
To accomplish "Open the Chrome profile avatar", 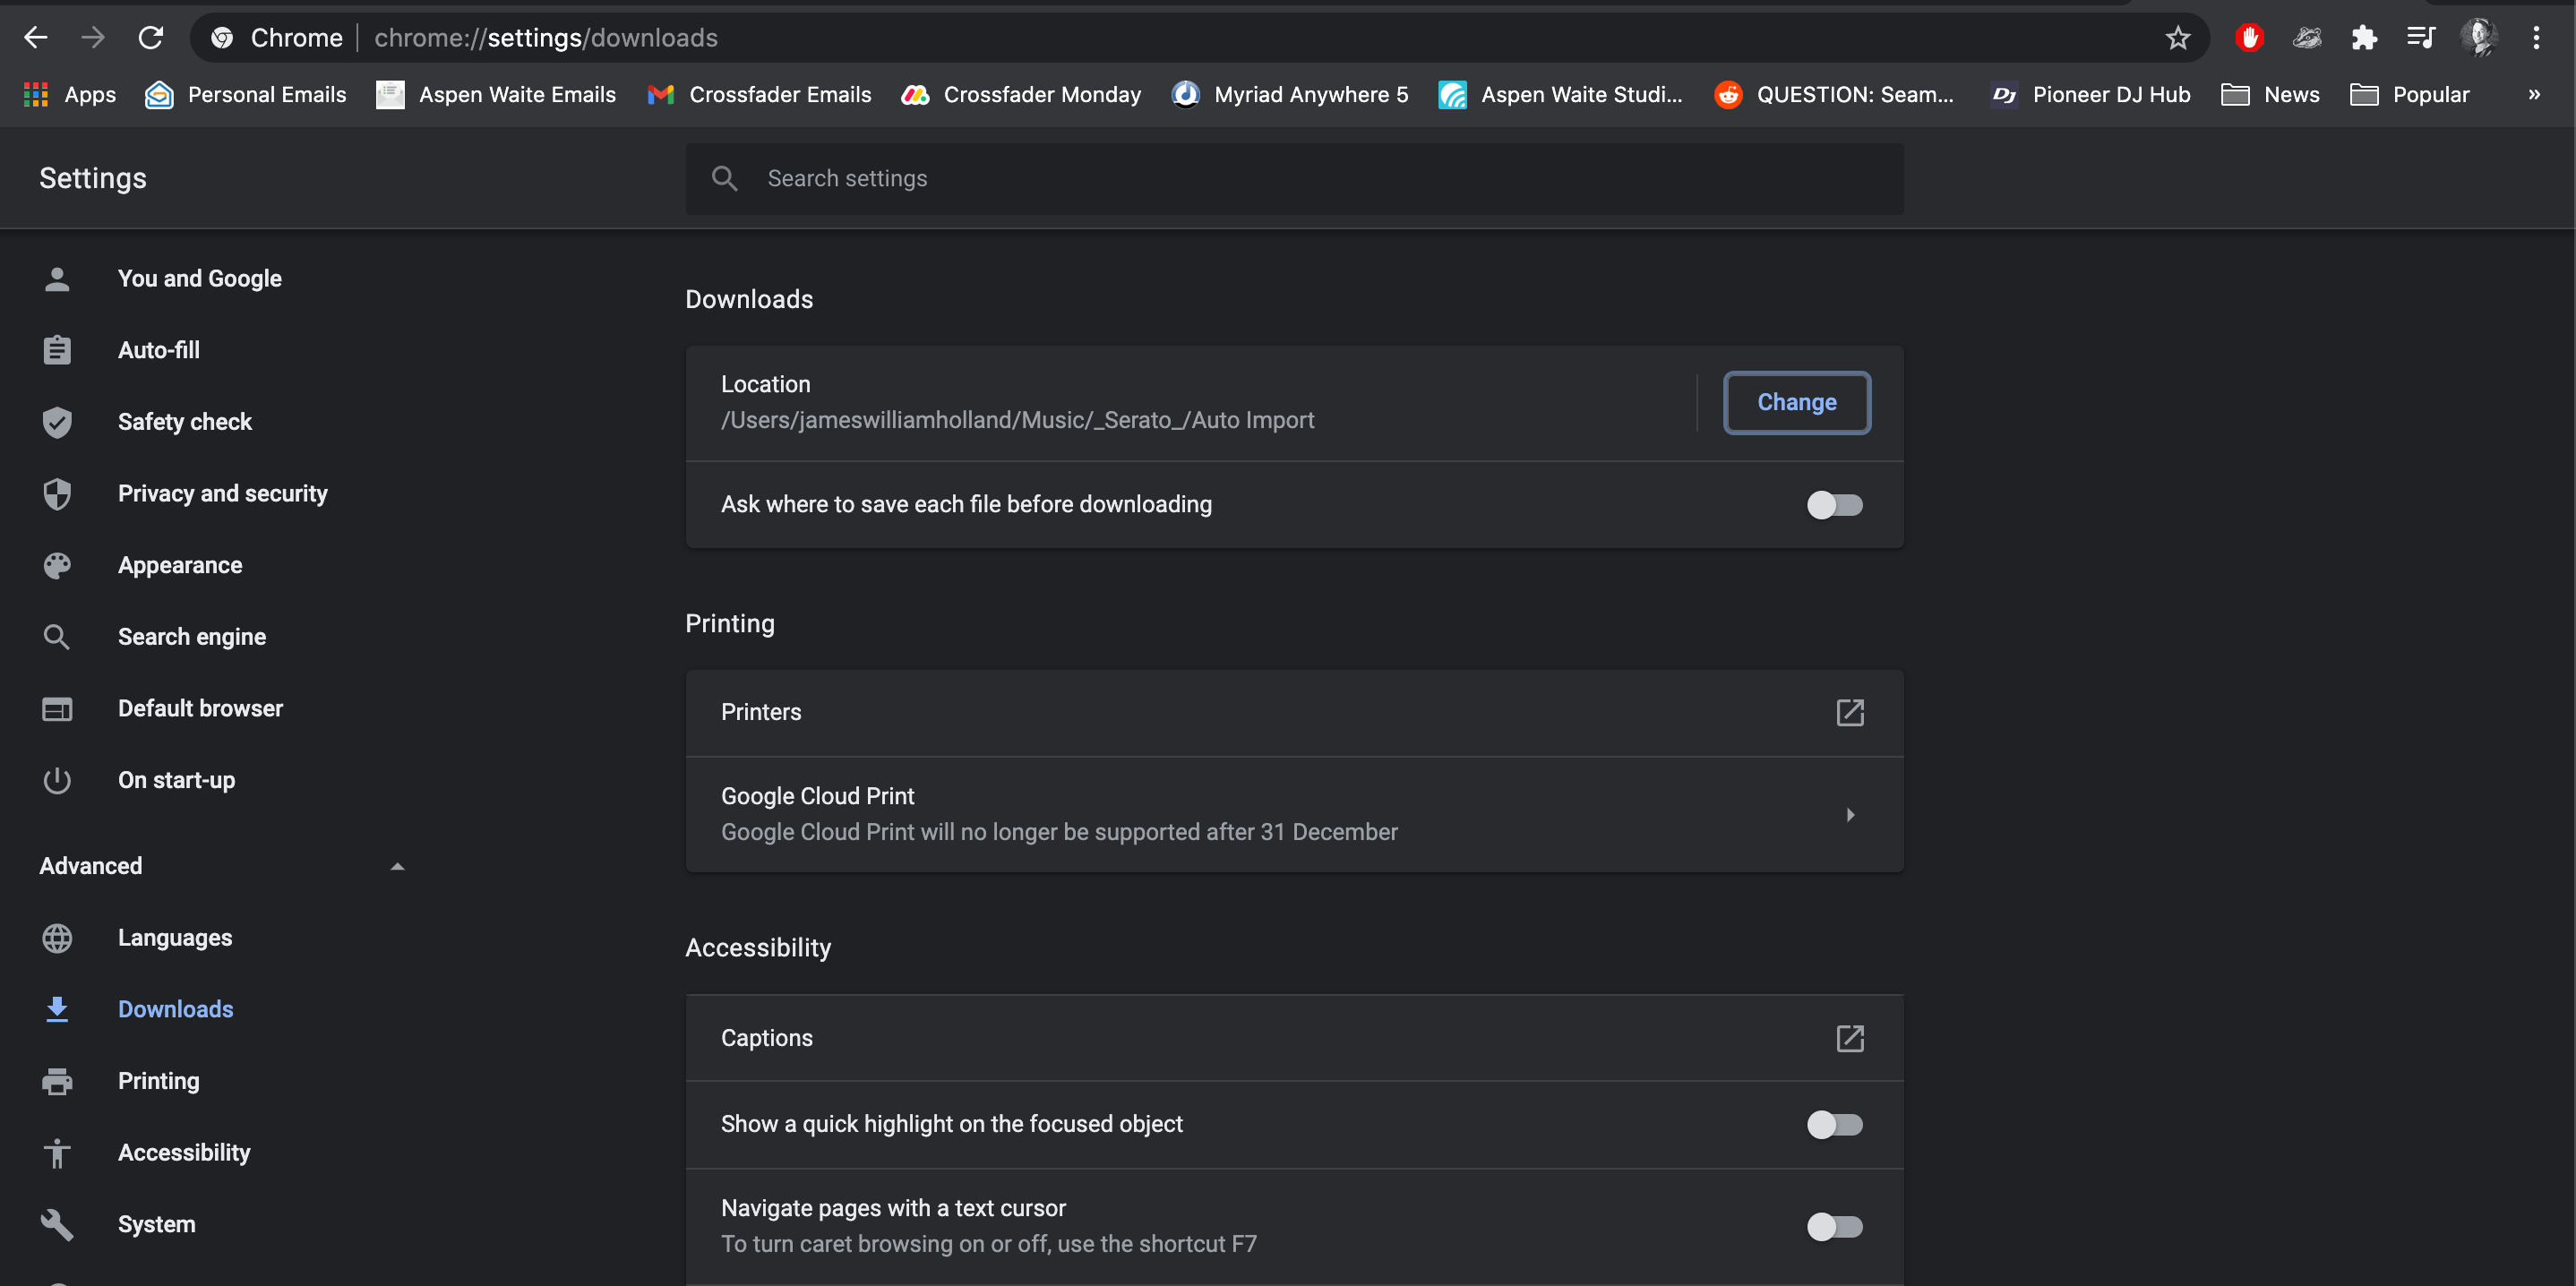I will tap(2479, 37).
